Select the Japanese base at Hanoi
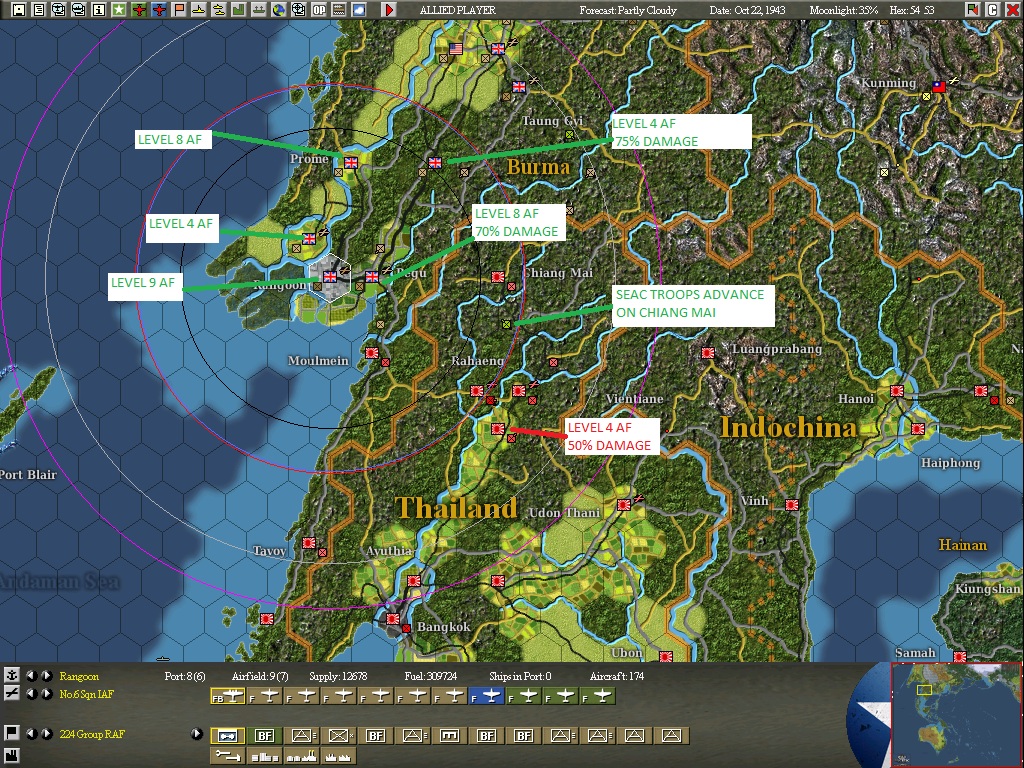Viewport: 1024px width, 768px height. coord(897,391)
